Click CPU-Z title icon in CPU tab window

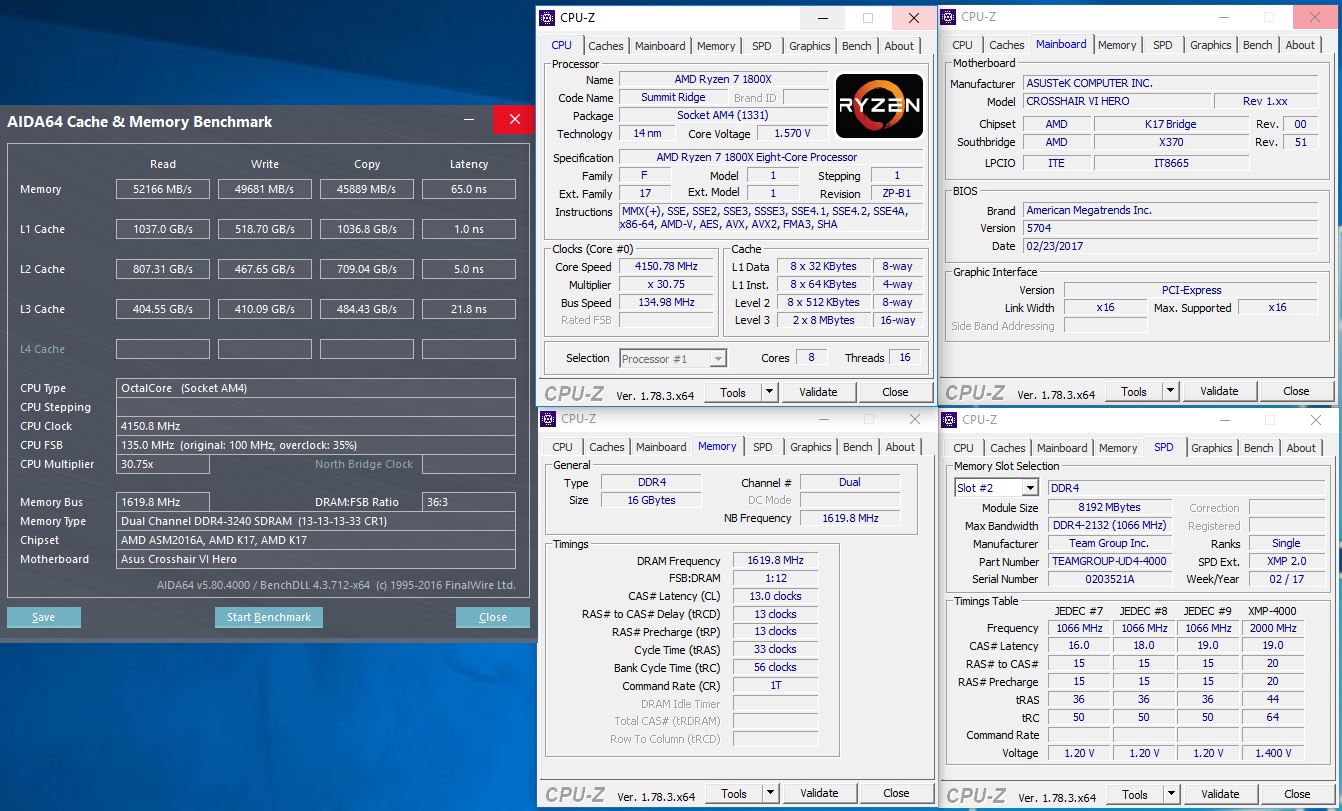coord(546,17)
